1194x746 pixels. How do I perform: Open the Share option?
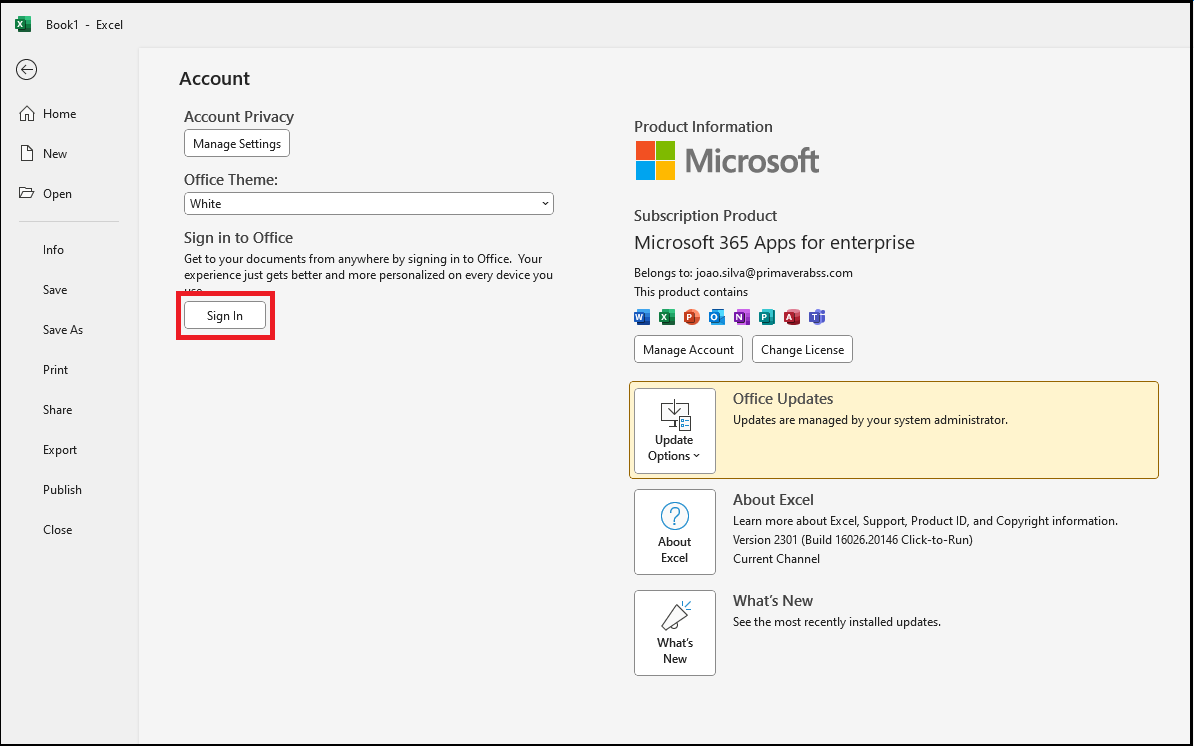[58, 410]
